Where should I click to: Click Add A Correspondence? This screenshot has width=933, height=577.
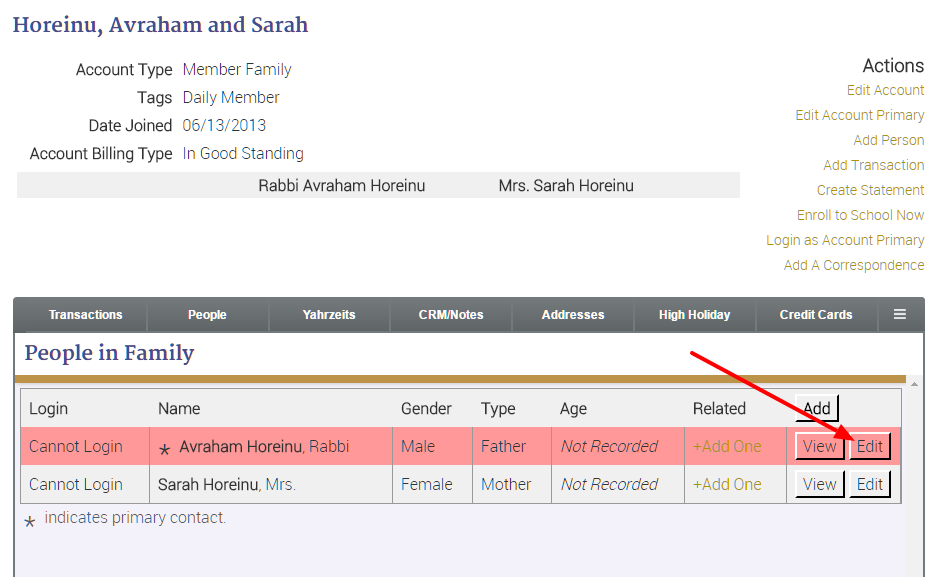854,265
